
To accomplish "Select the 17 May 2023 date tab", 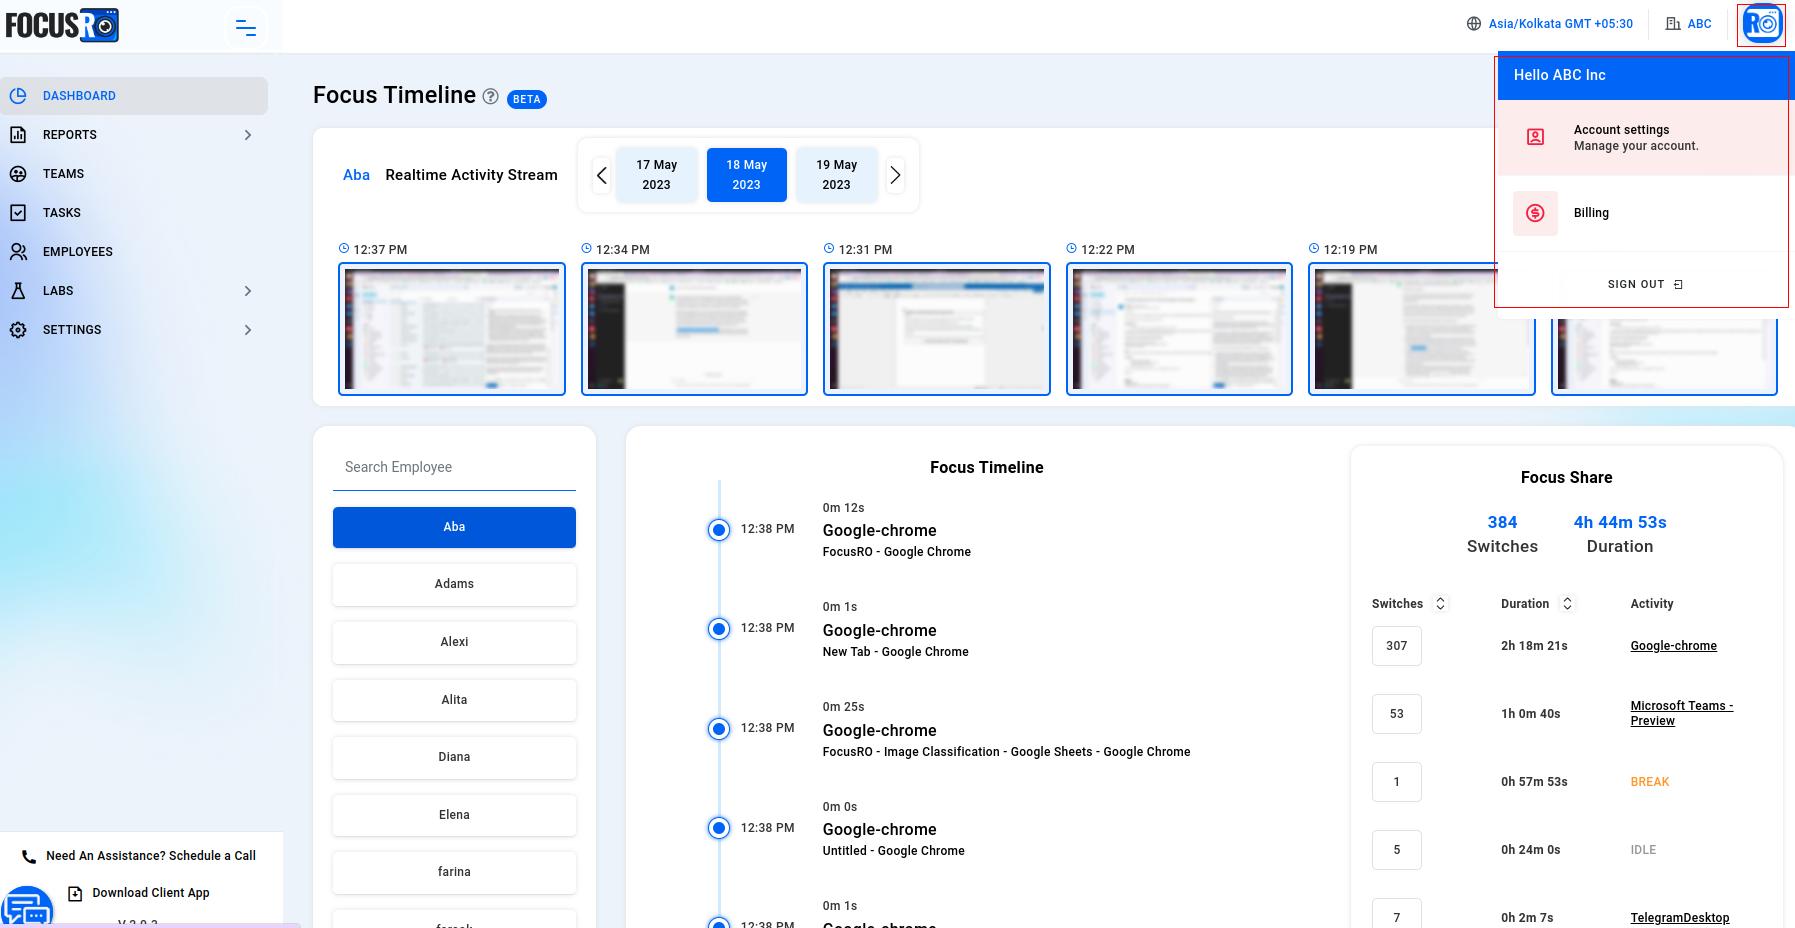I will point(657,175).
